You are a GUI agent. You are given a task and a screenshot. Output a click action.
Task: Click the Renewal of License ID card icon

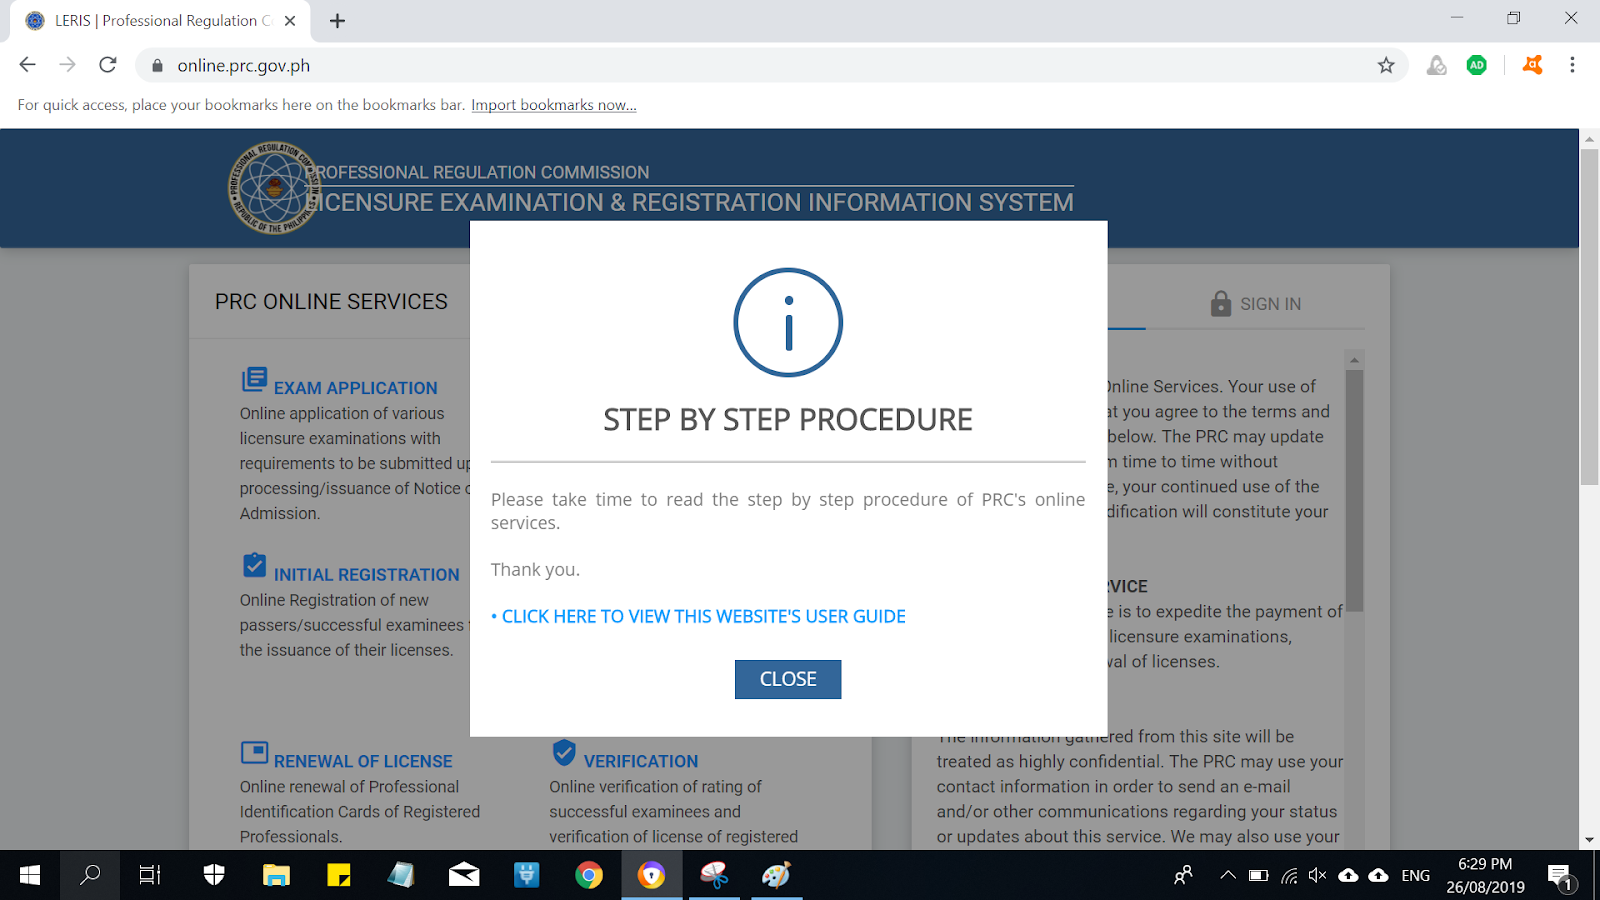pyautogui.click(x=255, y=751)
